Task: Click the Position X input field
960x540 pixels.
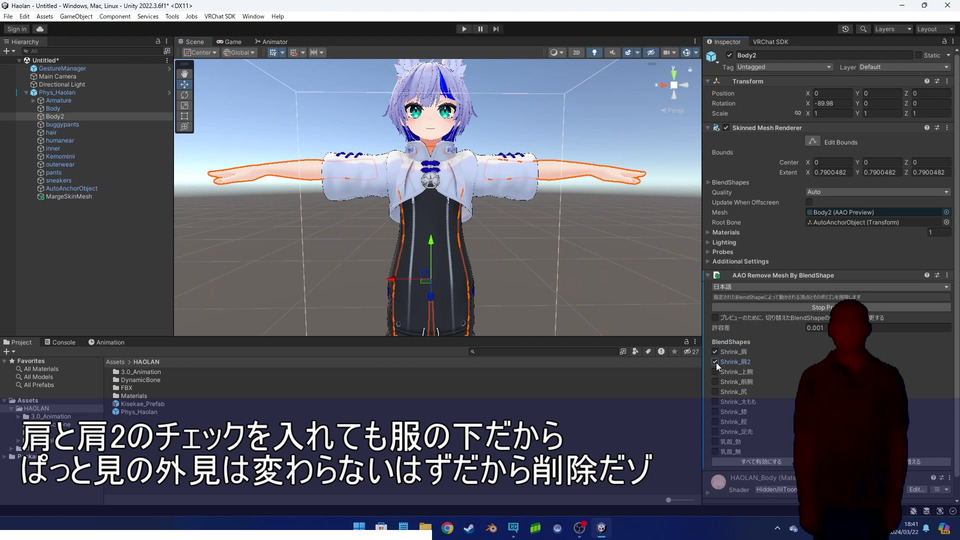Action: click(x=832, y=94)
